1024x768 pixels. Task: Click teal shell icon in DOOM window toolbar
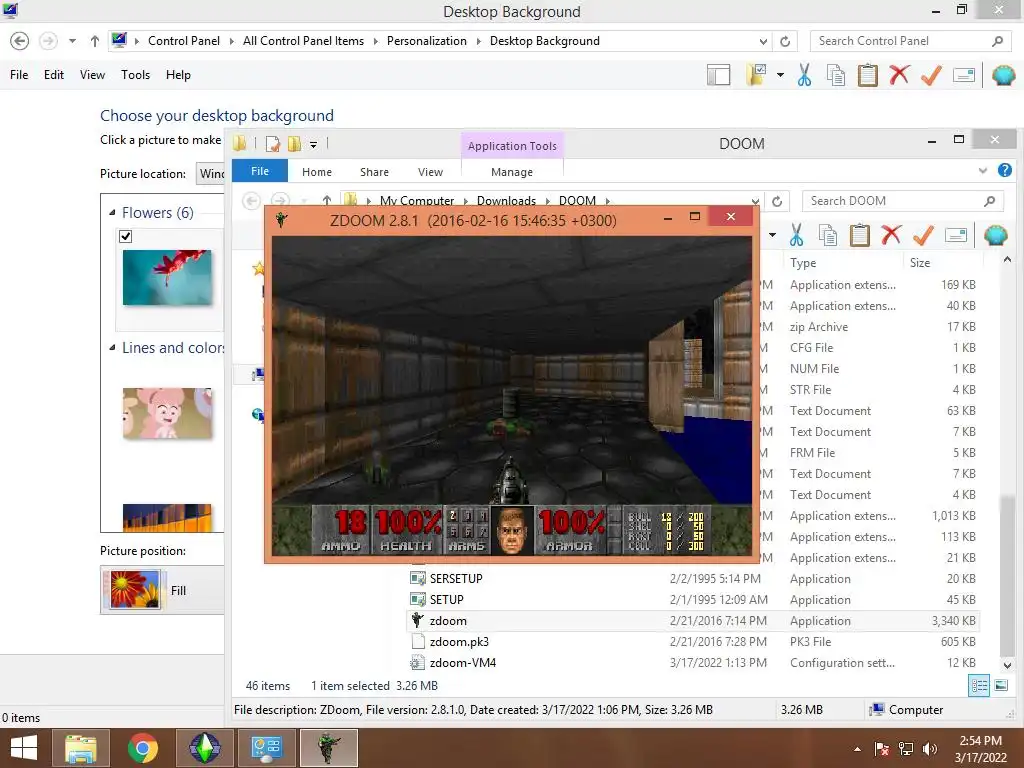pos(996,235)
